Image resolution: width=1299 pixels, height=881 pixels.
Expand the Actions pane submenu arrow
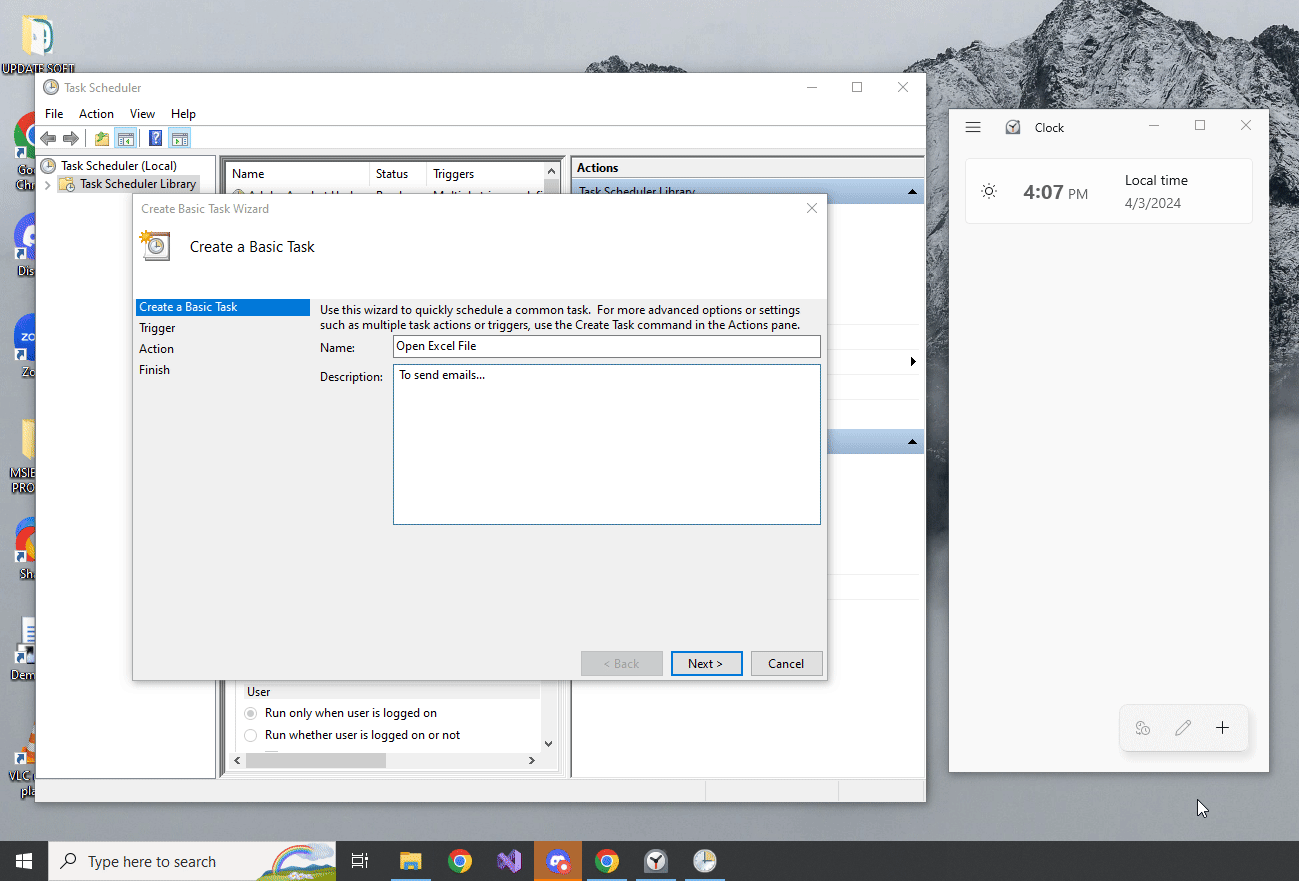(x=913, y=361)
